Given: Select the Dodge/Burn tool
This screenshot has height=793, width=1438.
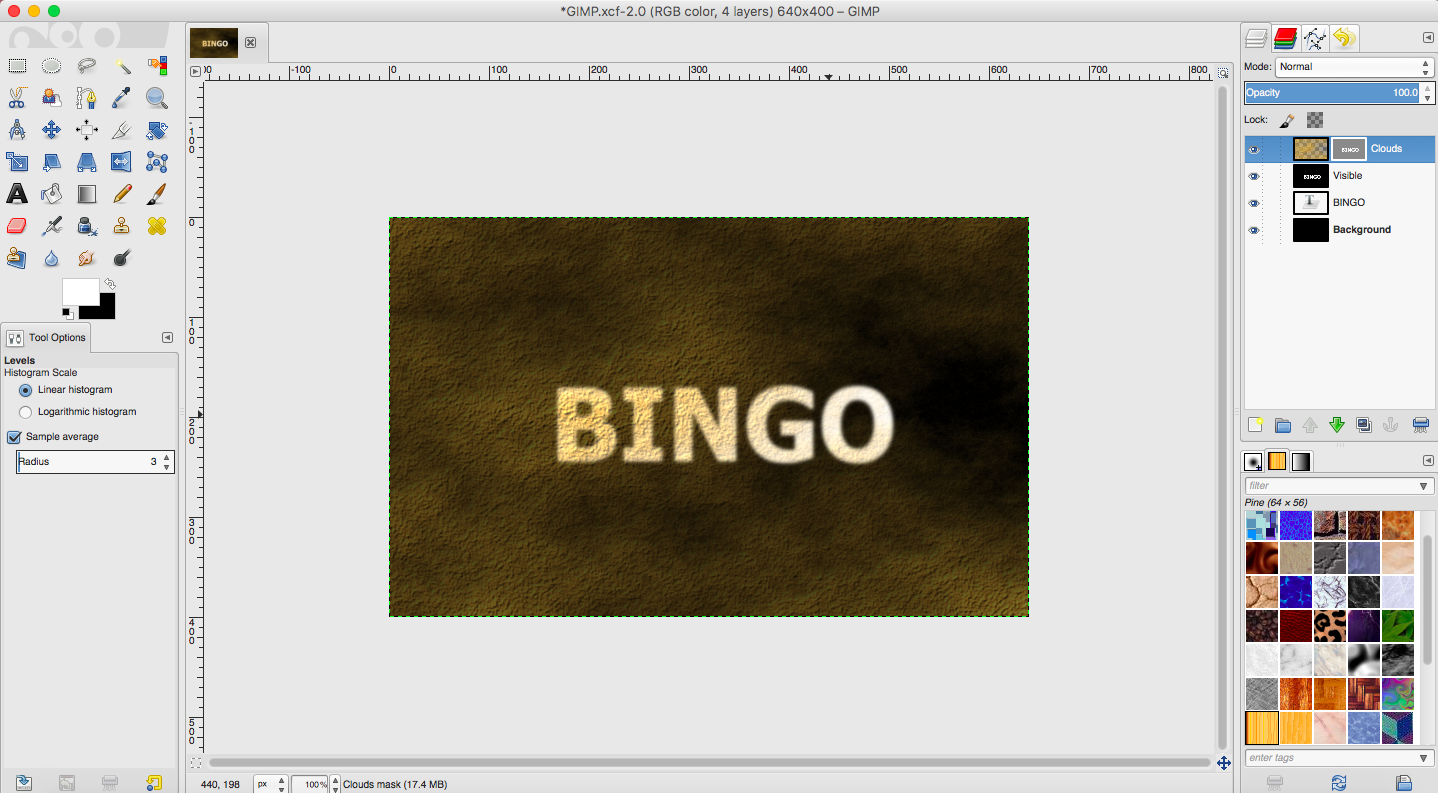Looking at the screenshot, I should 122,258.
